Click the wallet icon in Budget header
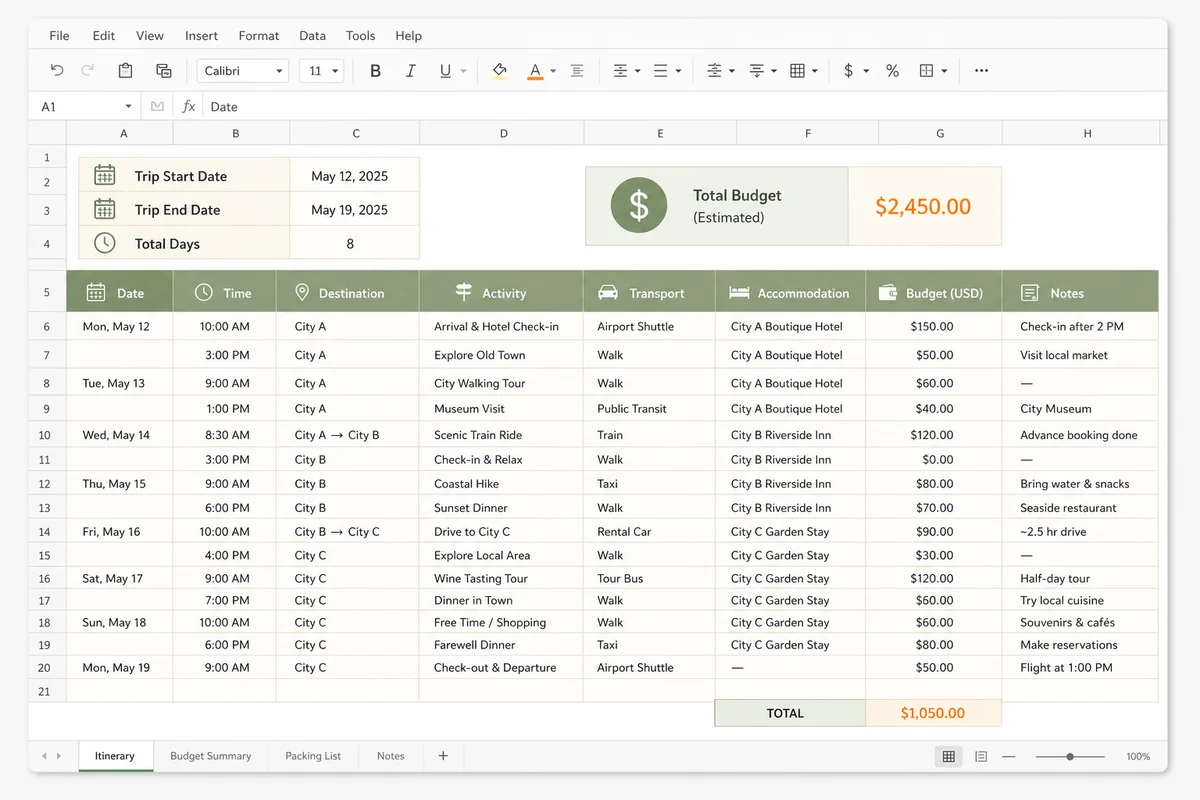 (x=887, y=293)
